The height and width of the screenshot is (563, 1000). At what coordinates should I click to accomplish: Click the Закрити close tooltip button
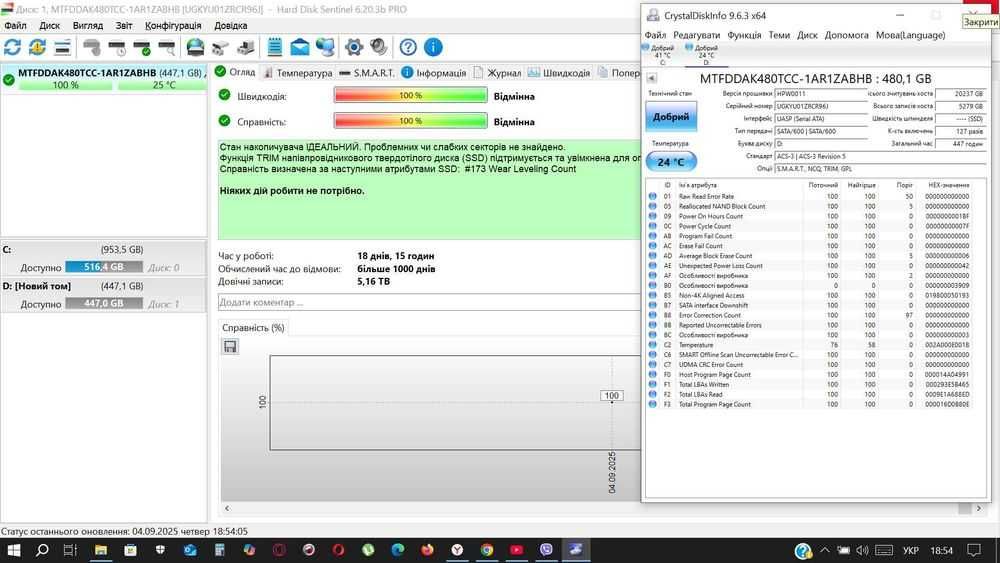pyautogui.click(x=980, y=22)
